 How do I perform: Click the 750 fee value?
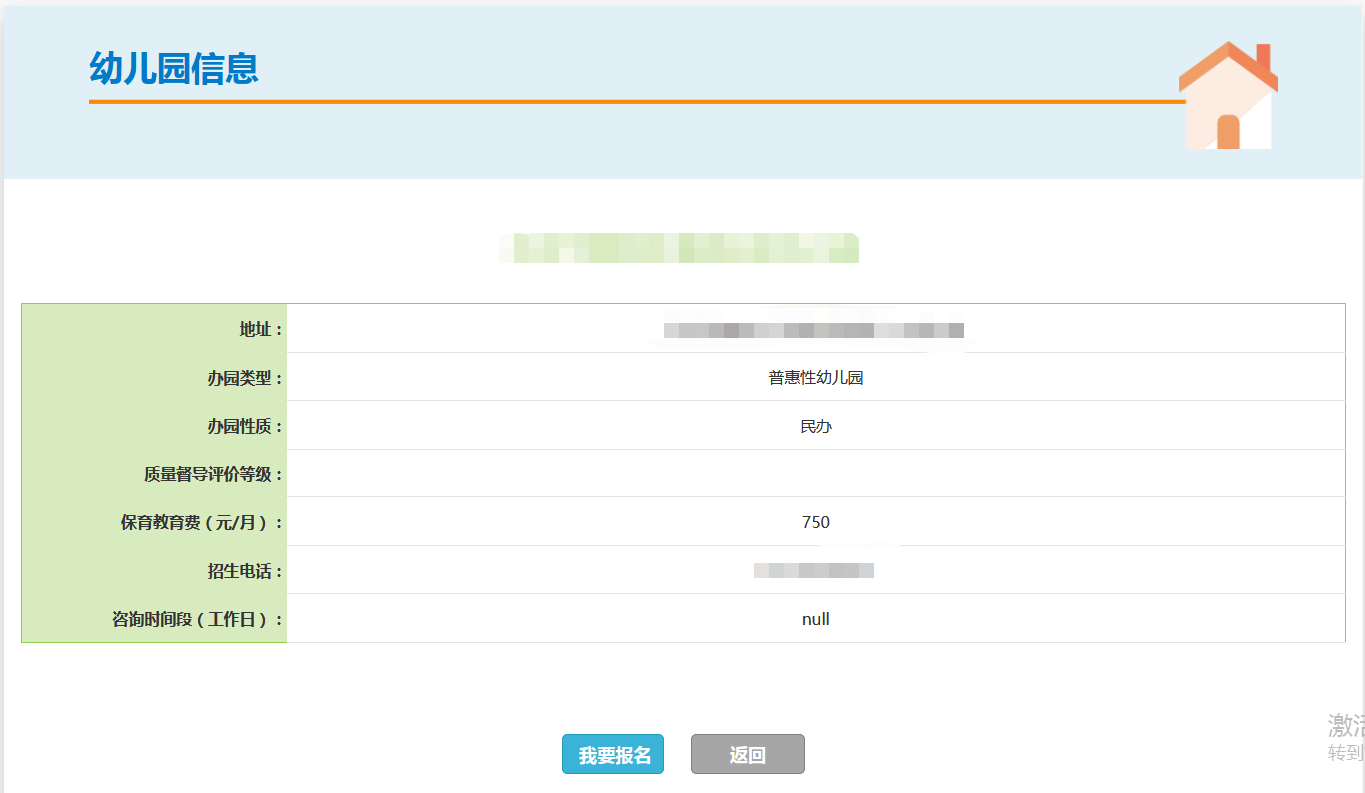[x=815, y=522]
